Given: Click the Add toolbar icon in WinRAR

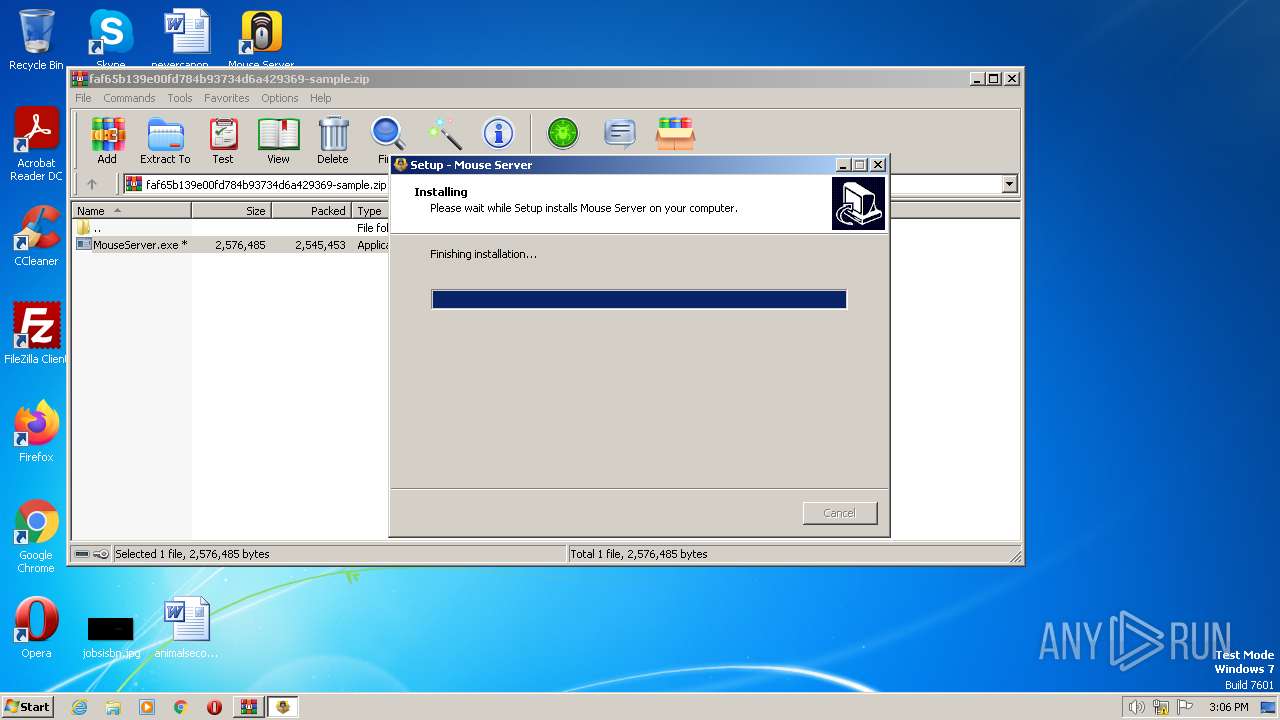Looking at the screenshot, I should [107, 140].
